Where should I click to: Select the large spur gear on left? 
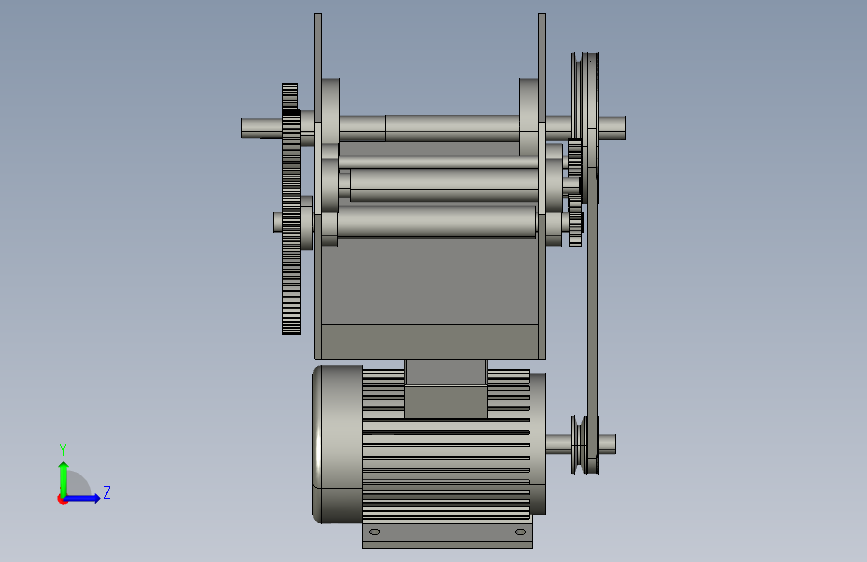291,221
